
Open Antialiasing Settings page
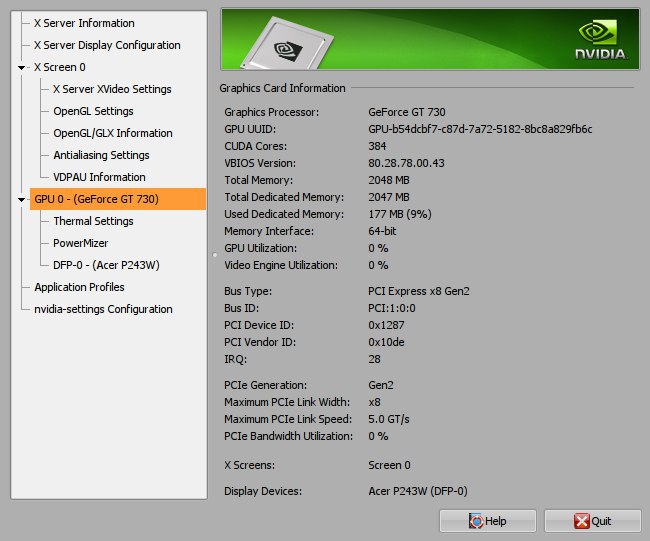tap(101, 155)
